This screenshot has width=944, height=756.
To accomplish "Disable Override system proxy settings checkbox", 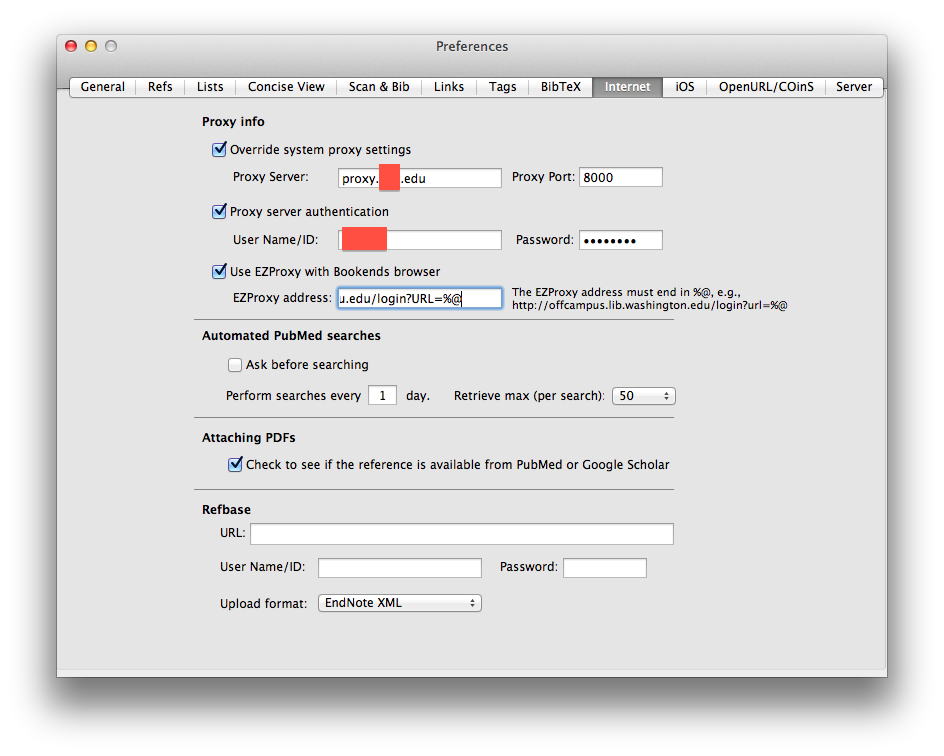I will (x=220, y=150).
